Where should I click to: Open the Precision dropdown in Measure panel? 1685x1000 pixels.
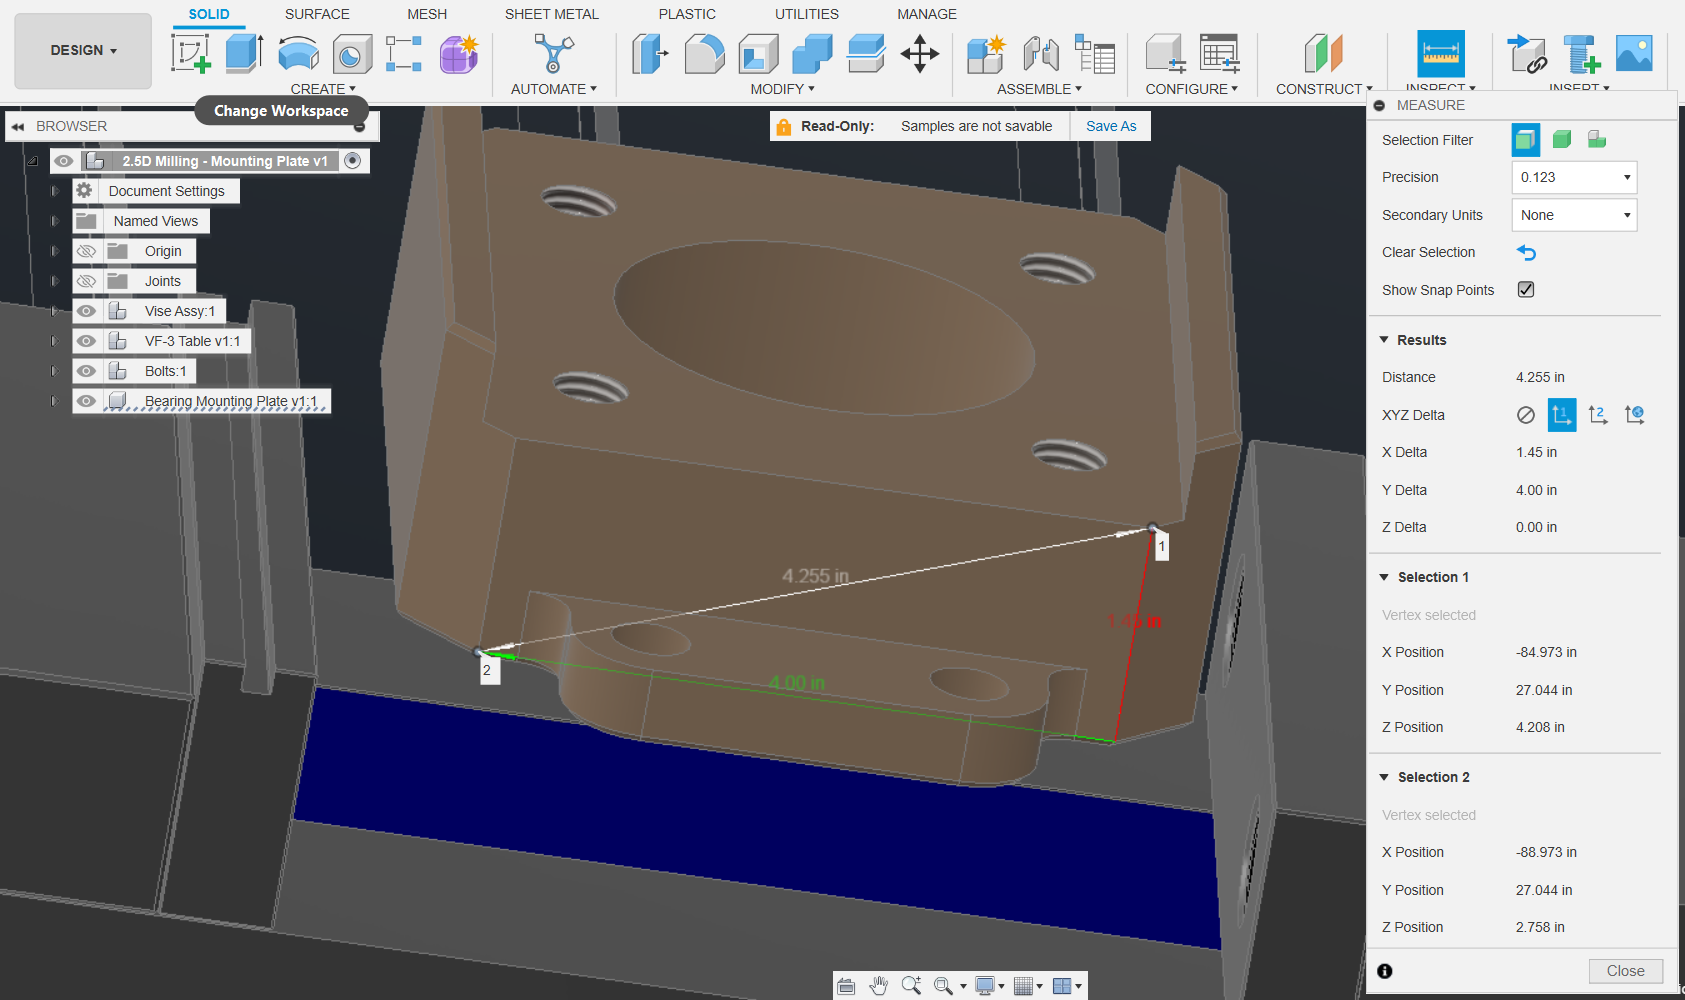[1573, 177]
